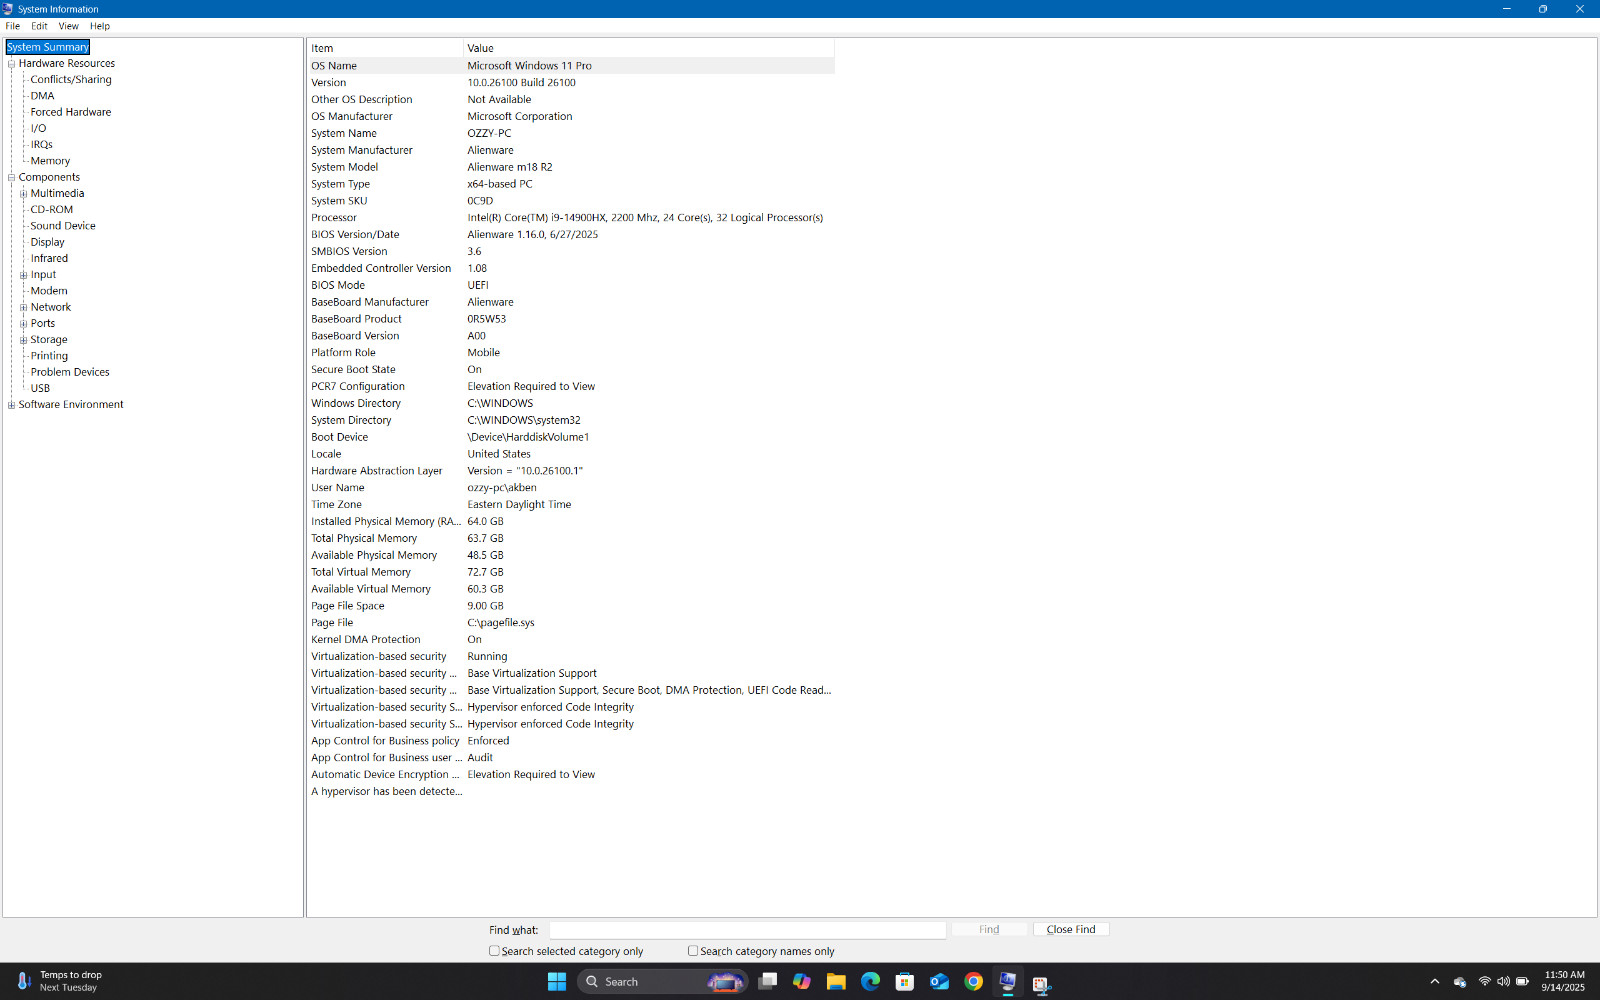Select the Kernel DMA Protection row
This screenshot has height=1000, width=1600.
coord(571,640)
